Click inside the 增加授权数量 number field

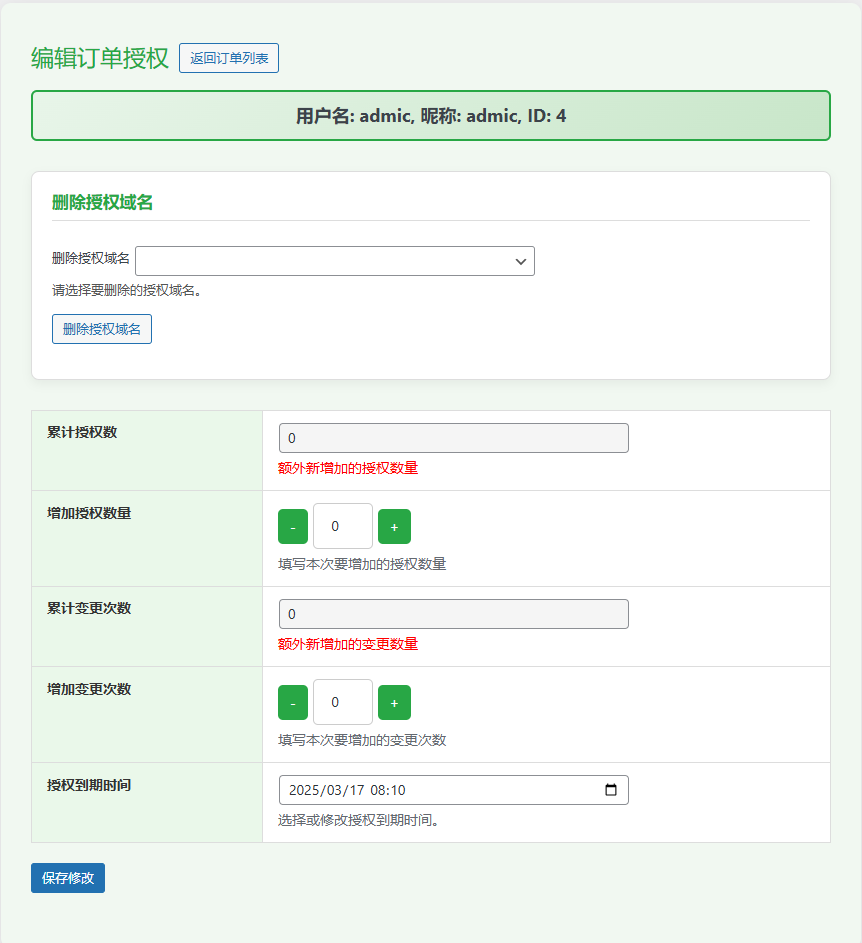pyautogui.click(x=343, y=525)
